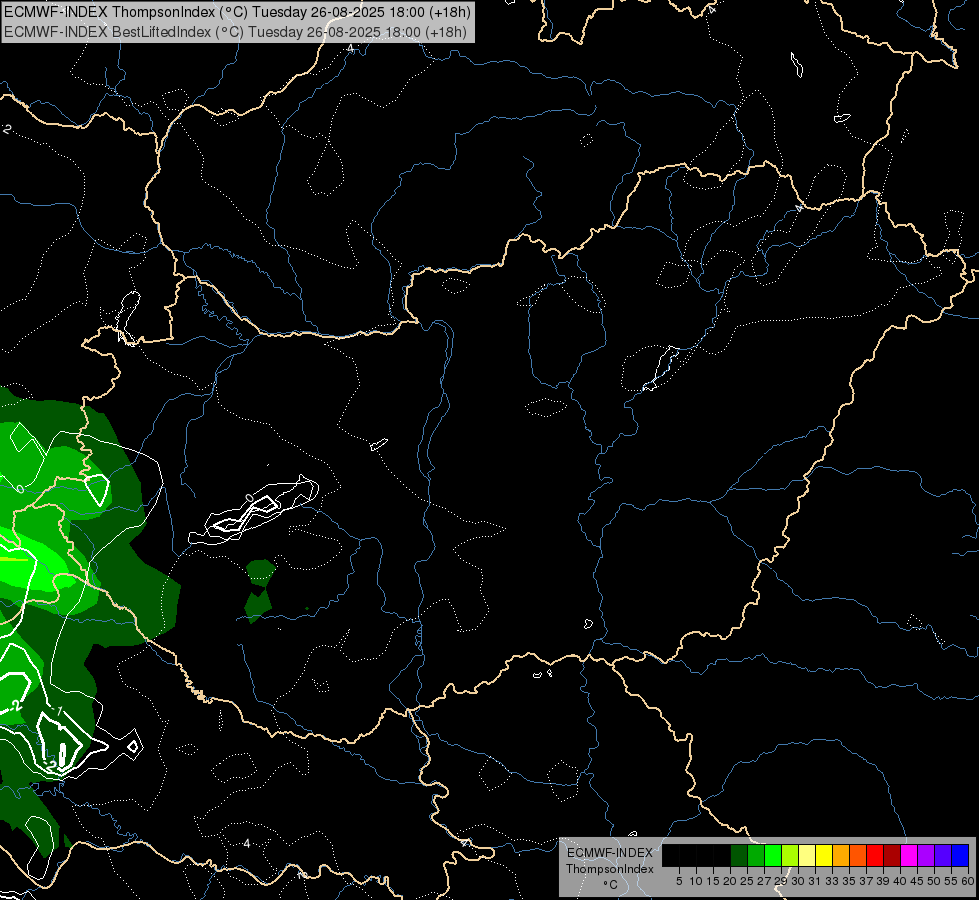Image resolution: width=979 pixels, height=900 pixels.
Task: Click the legend tick label '5'
Action: (x=679, y=881)
